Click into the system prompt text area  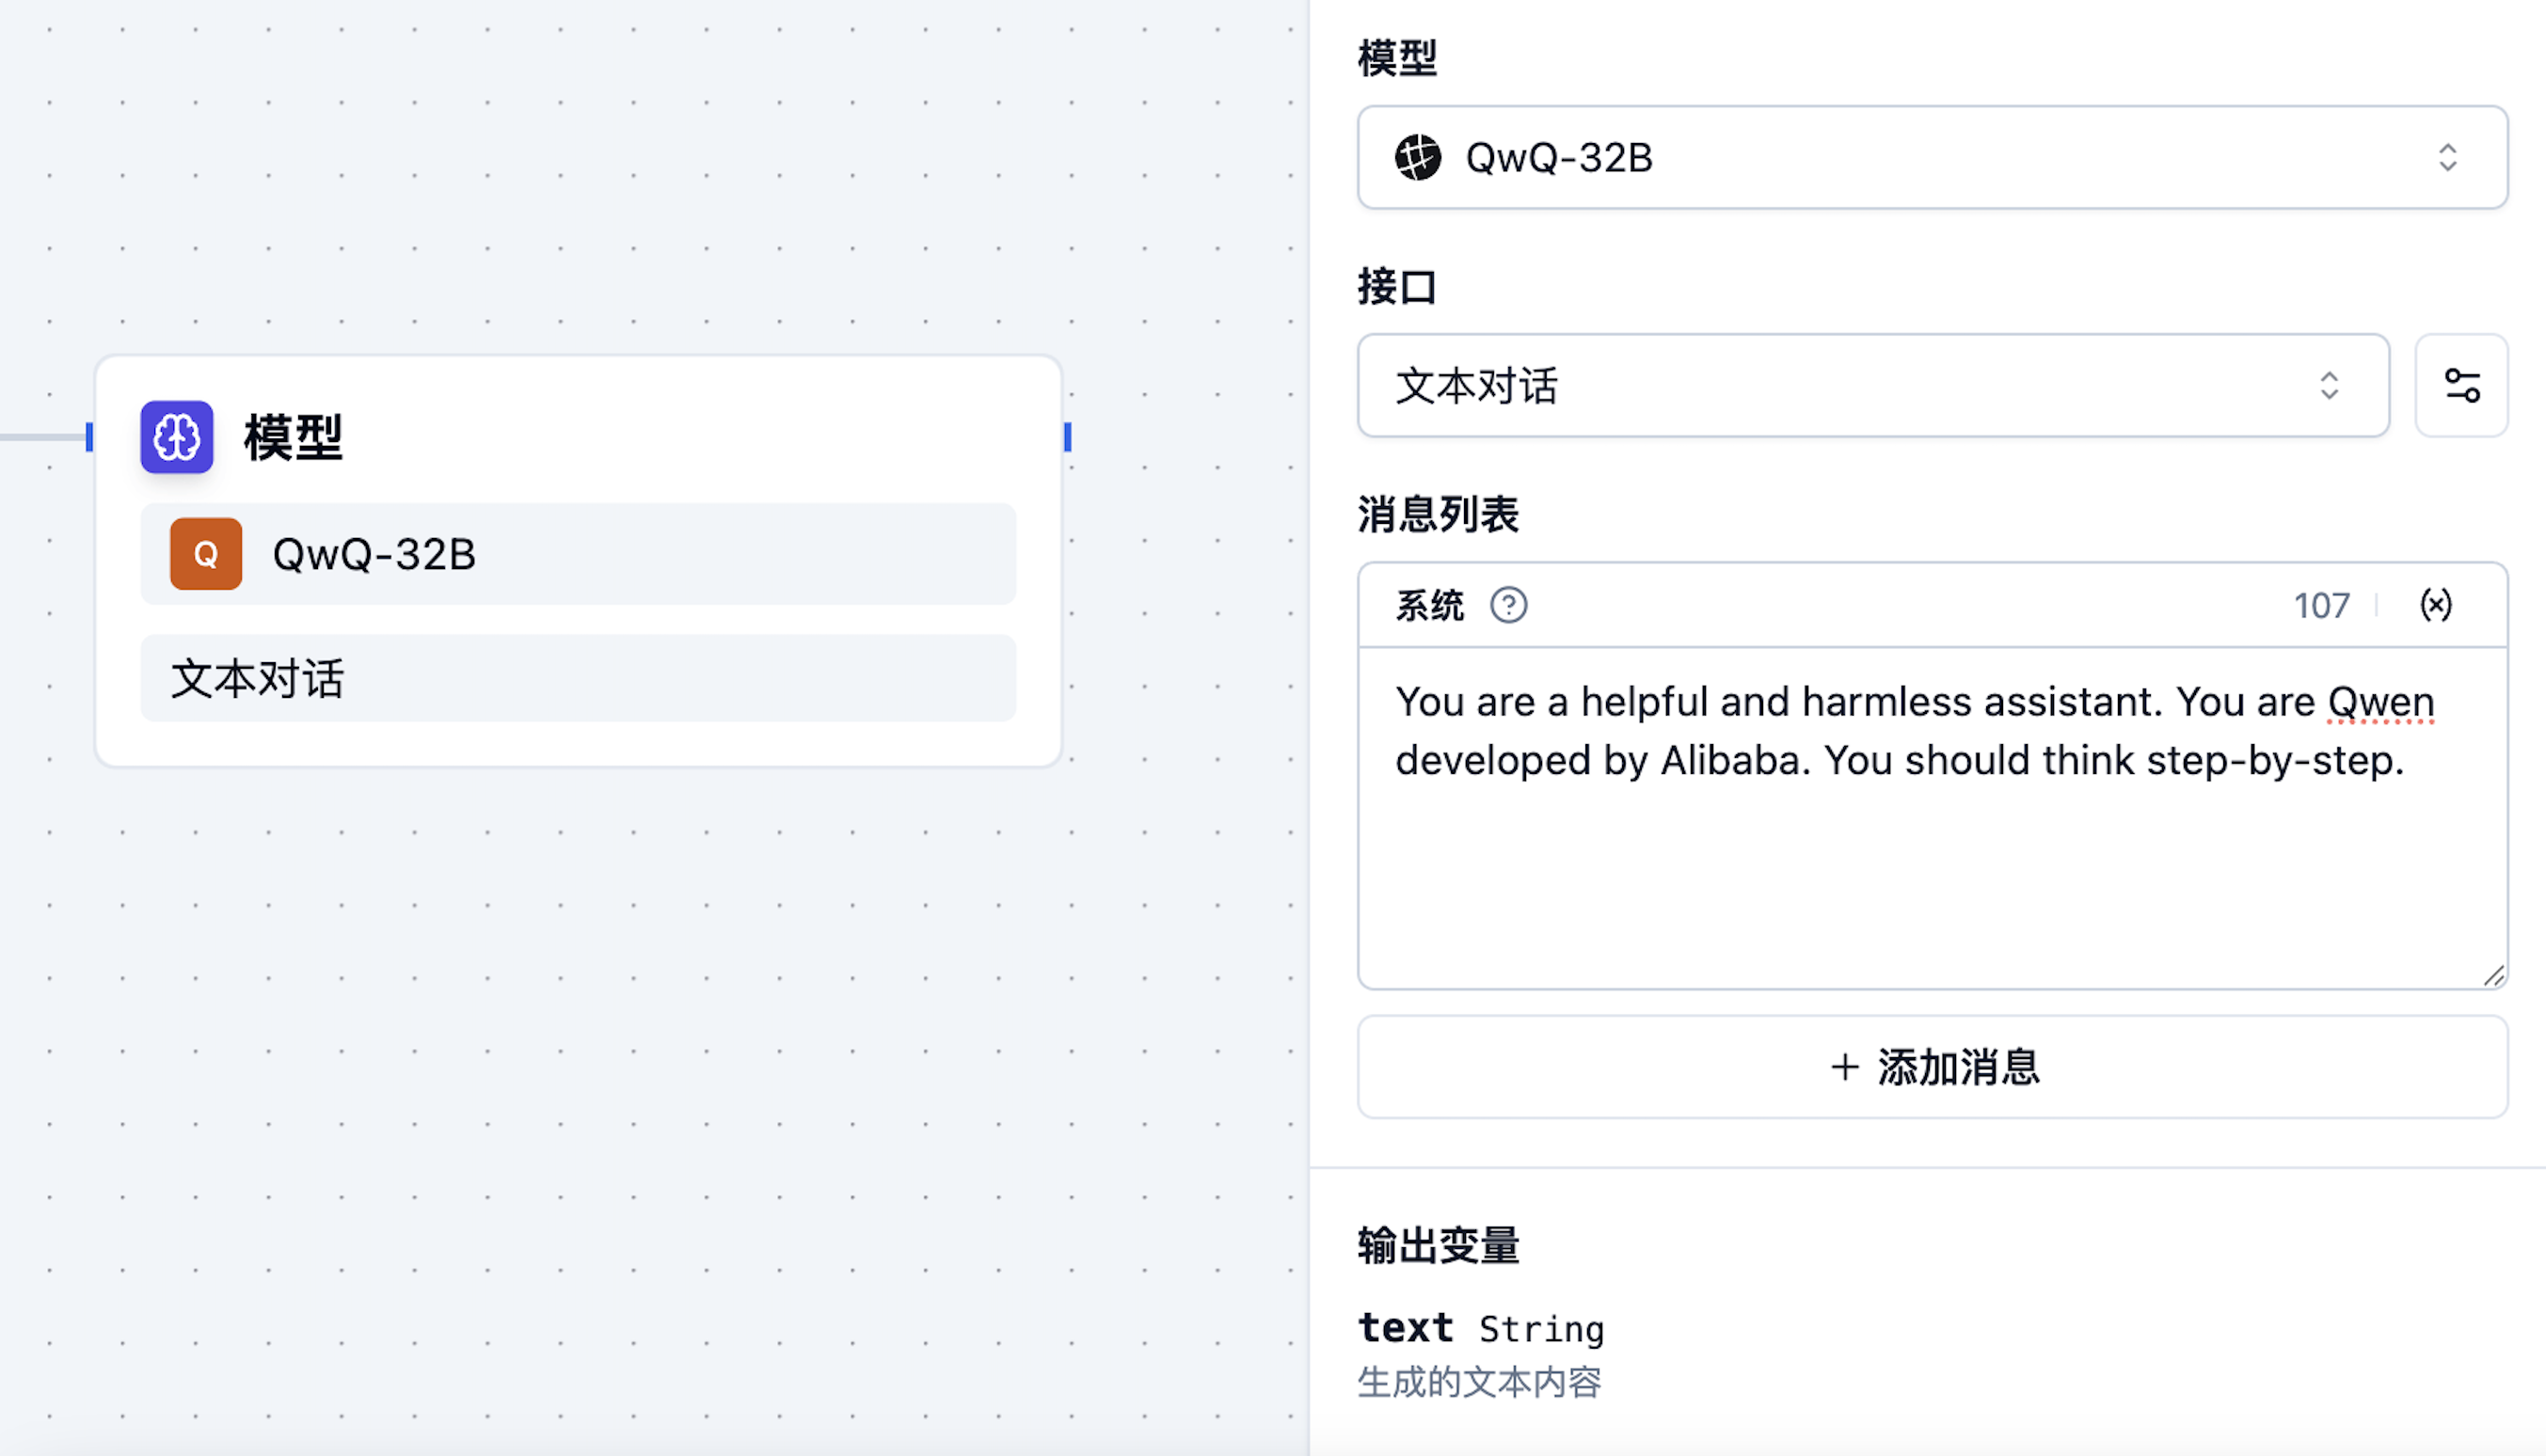(x=1930, y=850)
